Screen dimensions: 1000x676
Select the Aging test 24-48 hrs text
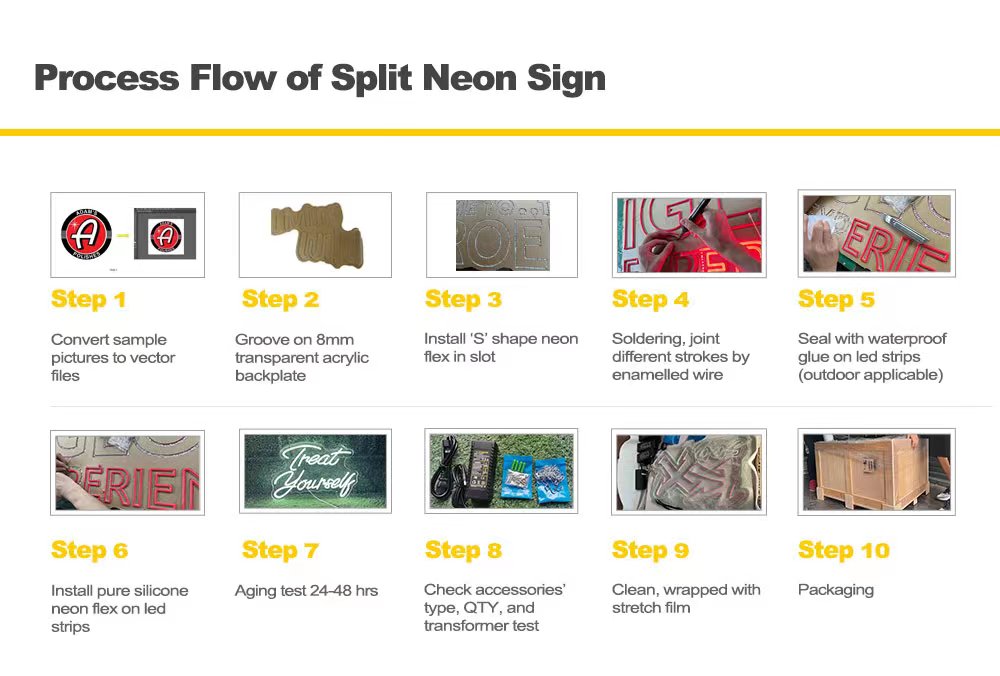pos(306,591)
